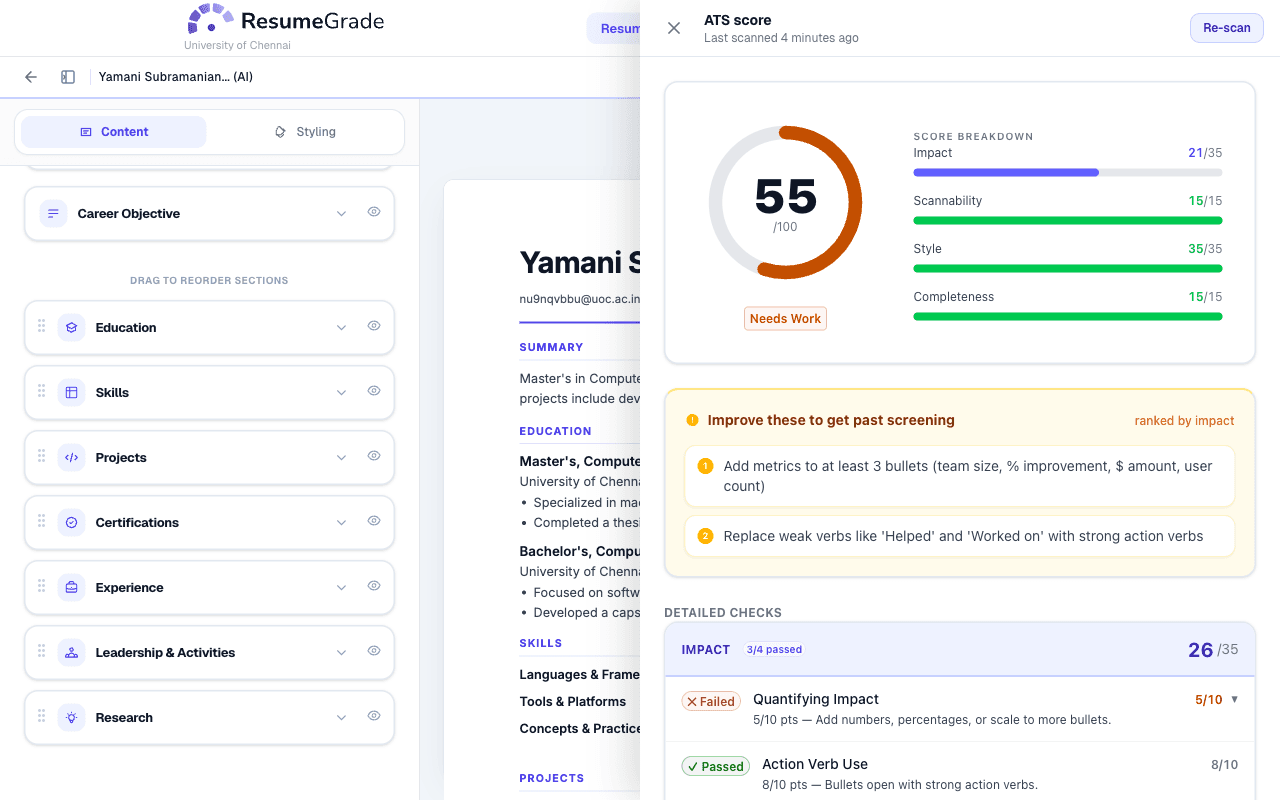Click University of Chennai under logo

[238, 46]
